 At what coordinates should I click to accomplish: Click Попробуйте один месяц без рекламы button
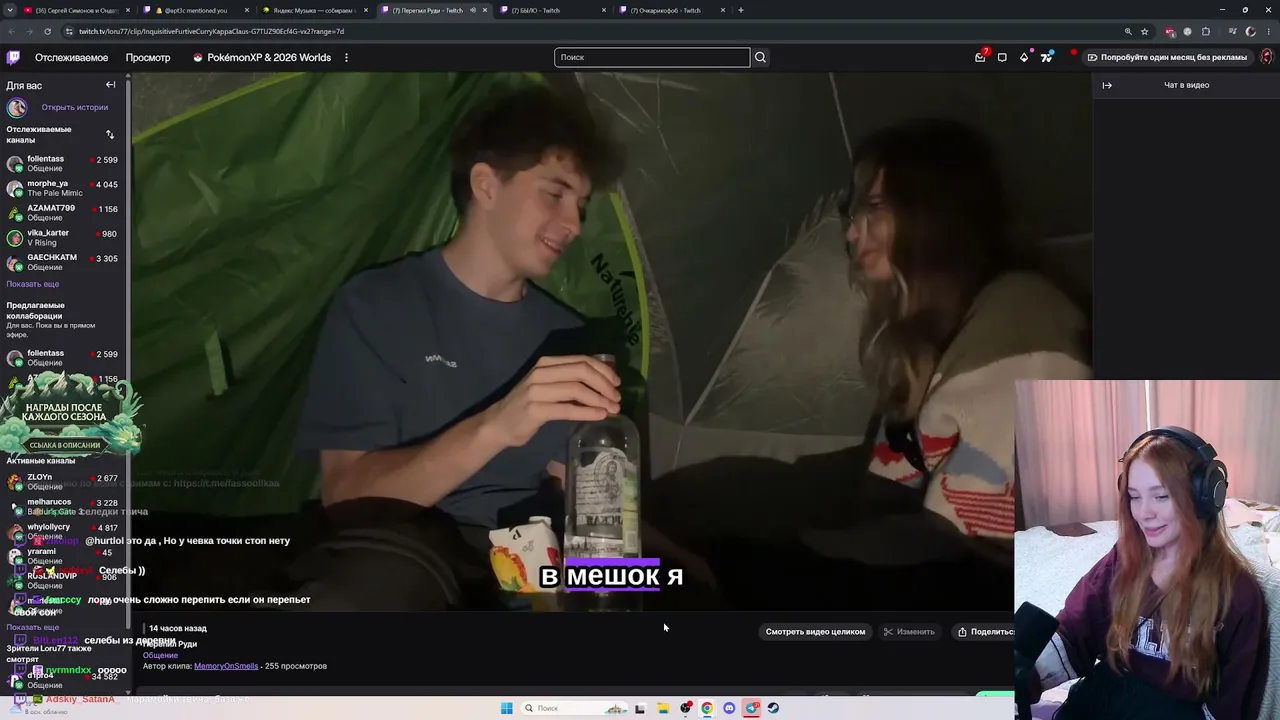pyautogui.click(x=1167, y=57)
